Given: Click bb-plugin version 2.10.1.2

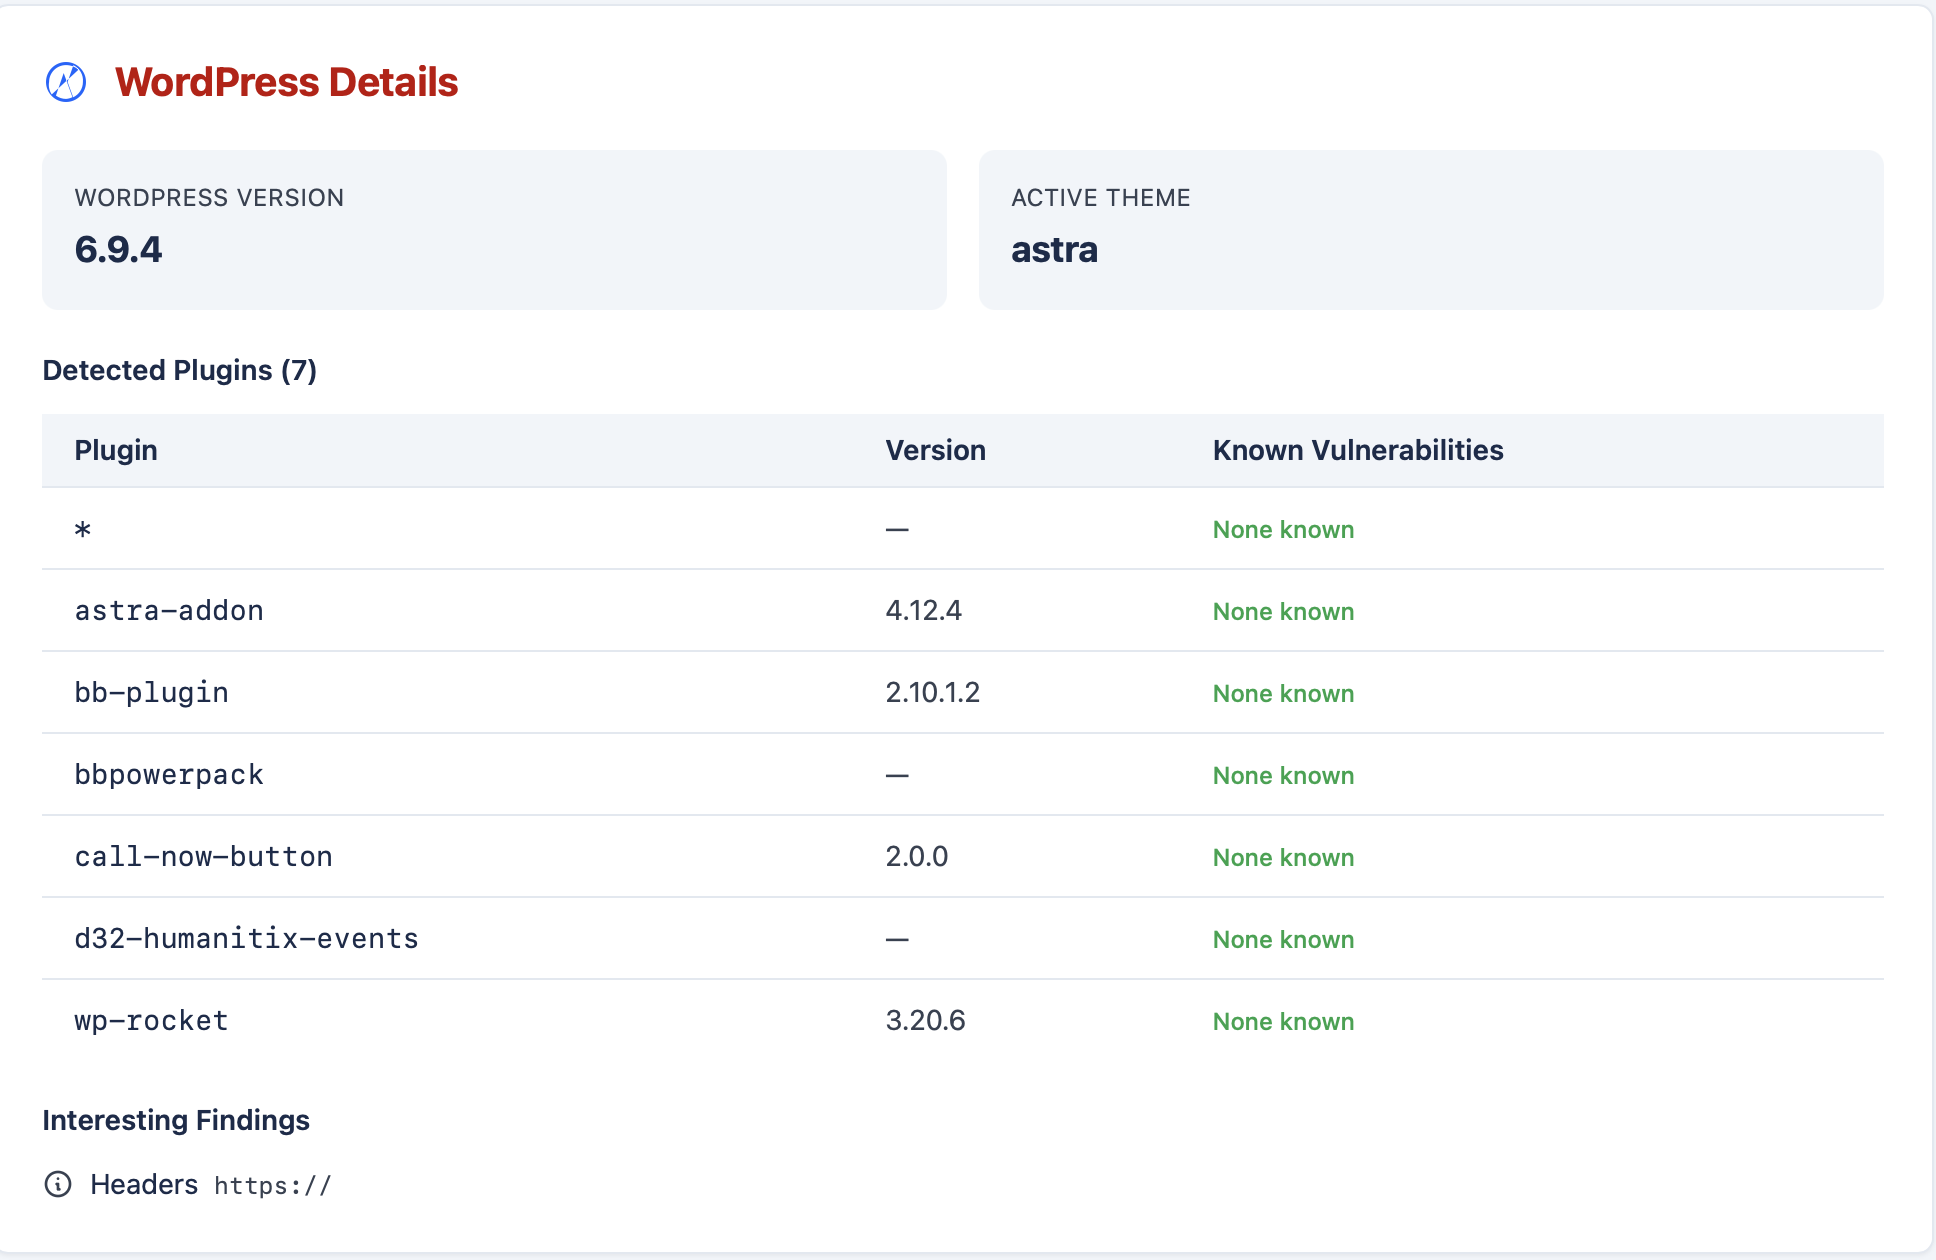Looking at the screenshot, I should point(932,692).
